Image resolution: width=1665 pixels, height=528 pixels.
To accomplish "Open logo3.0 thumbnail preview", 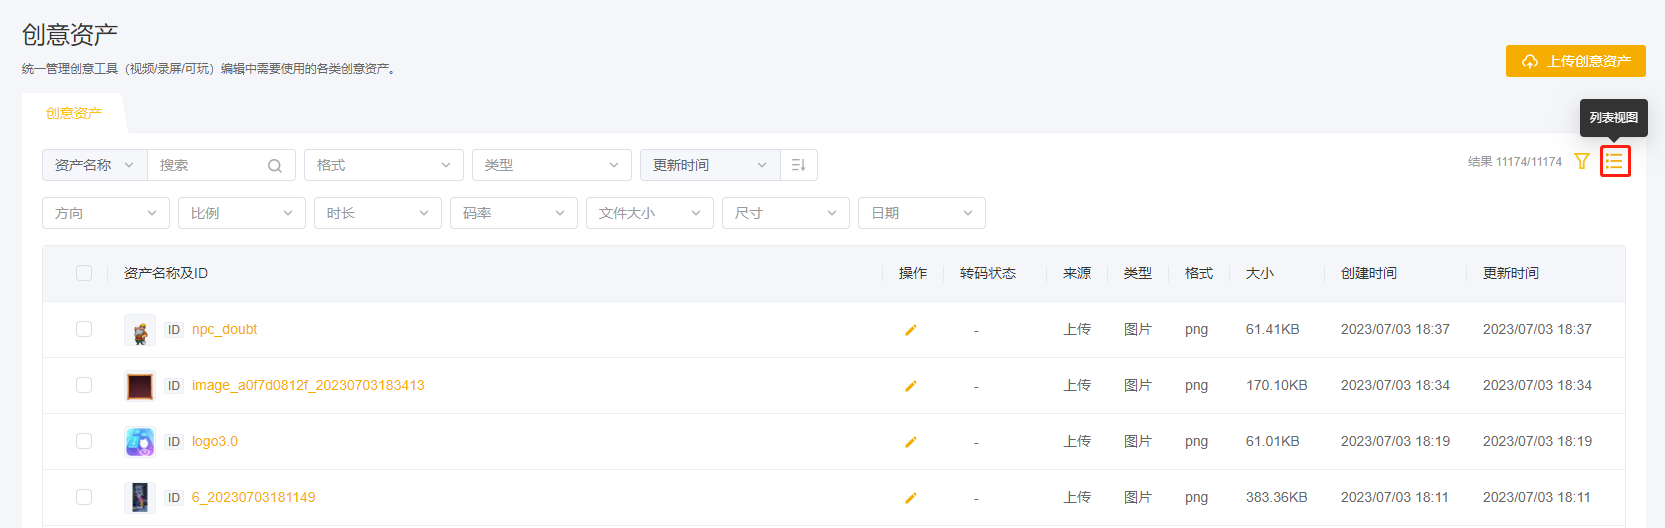I will click(x=140, y=442).
